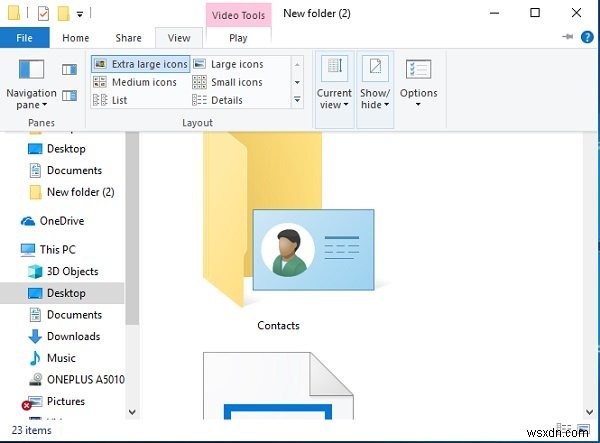This screenshot has width=600, height=443.
Task: Open the Play tab
Action: (238, 38)
